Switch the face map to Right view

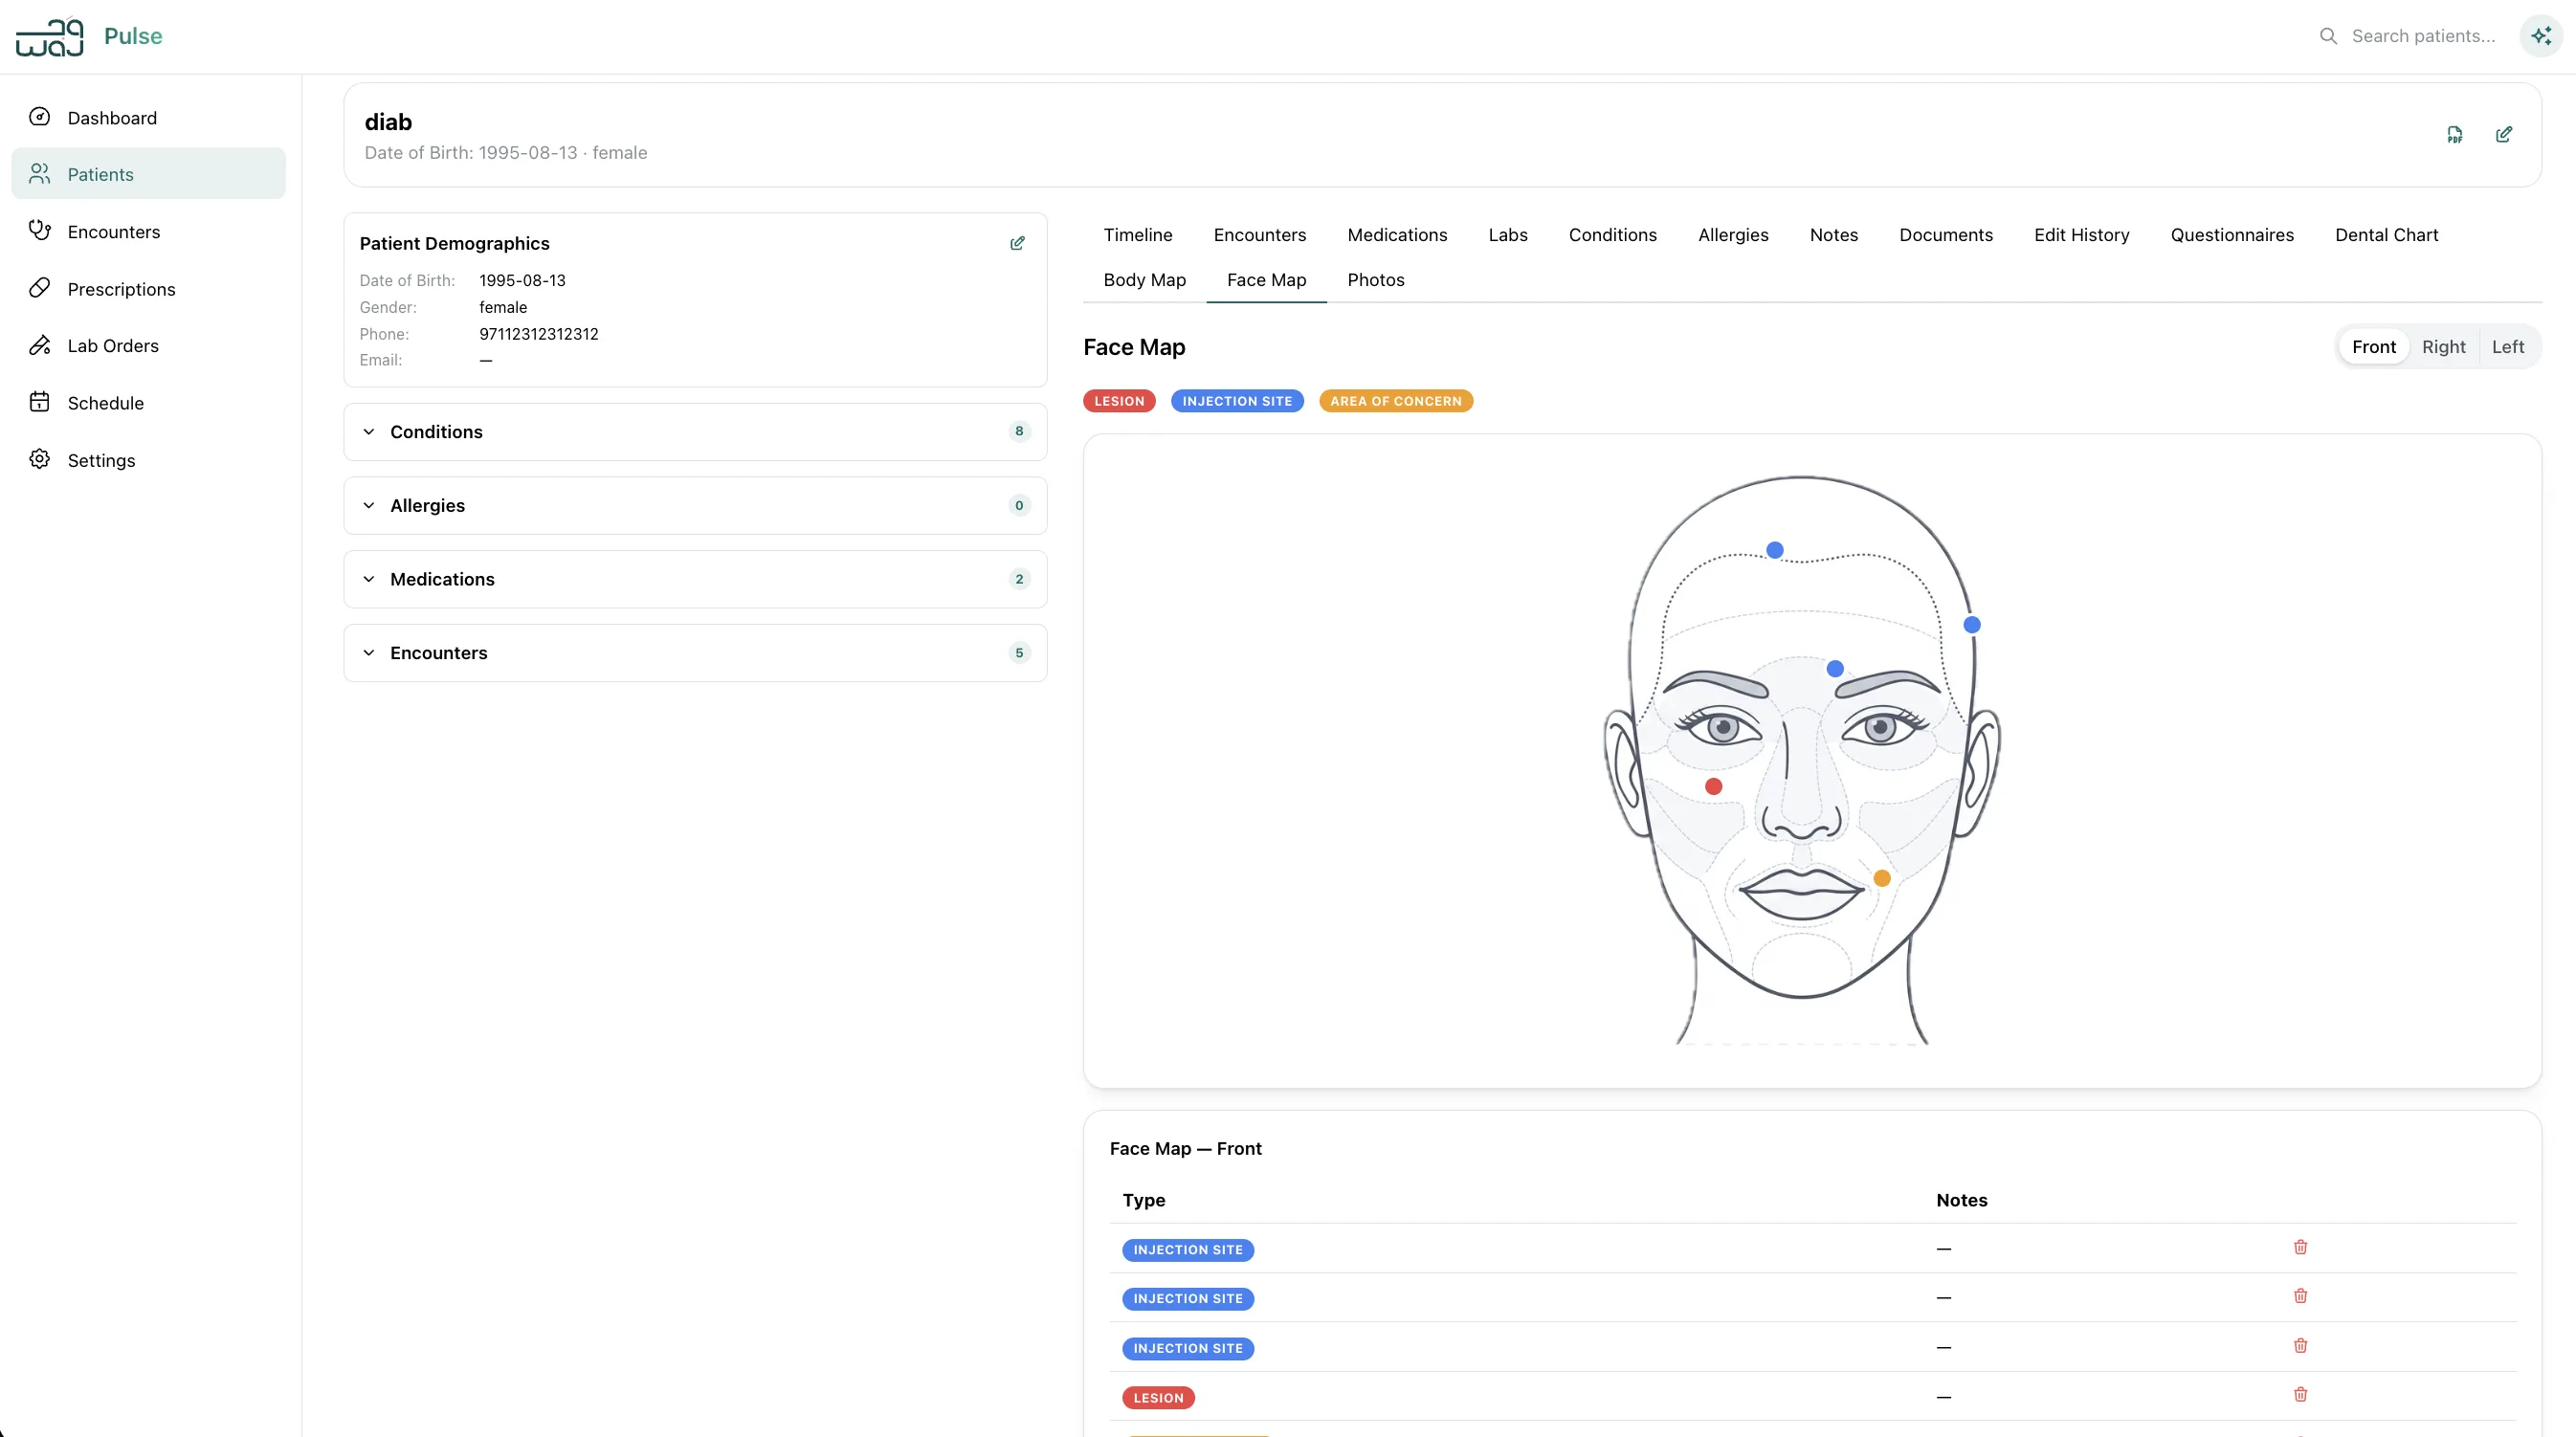2444,346
